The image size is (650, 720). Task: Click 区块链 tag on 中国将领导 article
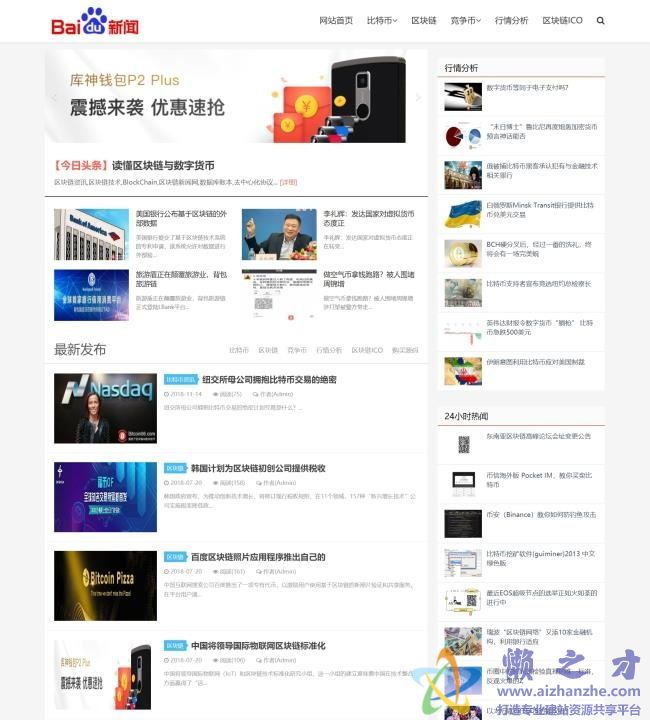pyautogui.click(x=175, y=646)
